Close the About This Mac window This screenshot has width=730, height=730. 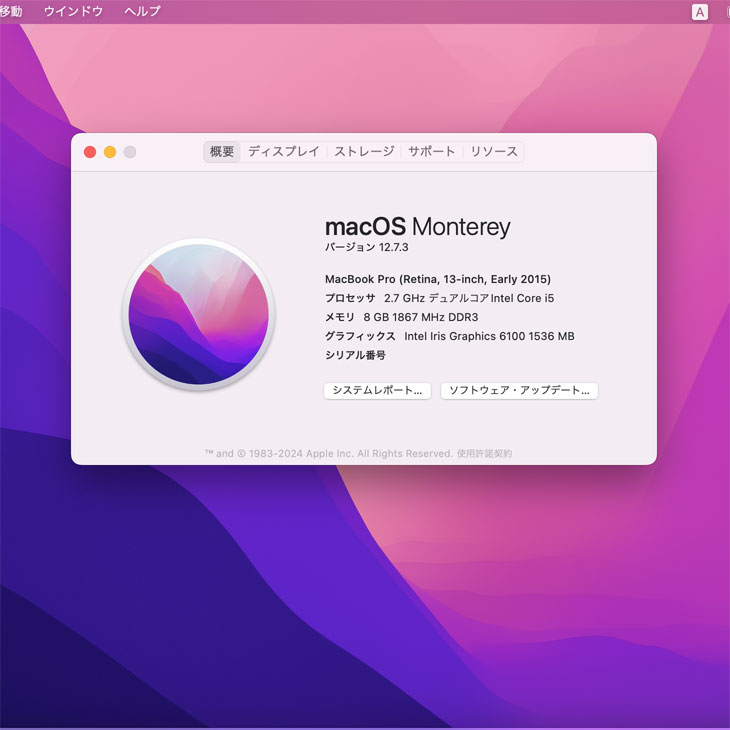[x=90, y=152]
